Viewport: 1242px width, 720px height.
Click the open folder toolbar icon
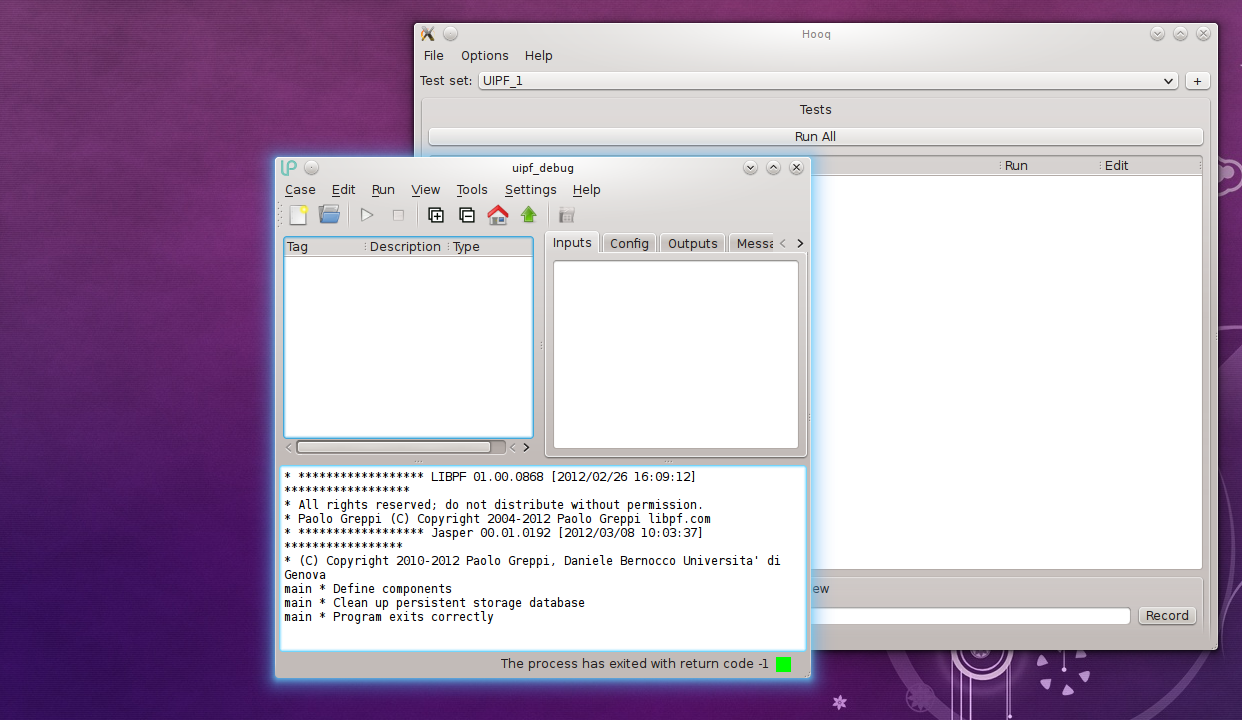(x=329, y=215)
